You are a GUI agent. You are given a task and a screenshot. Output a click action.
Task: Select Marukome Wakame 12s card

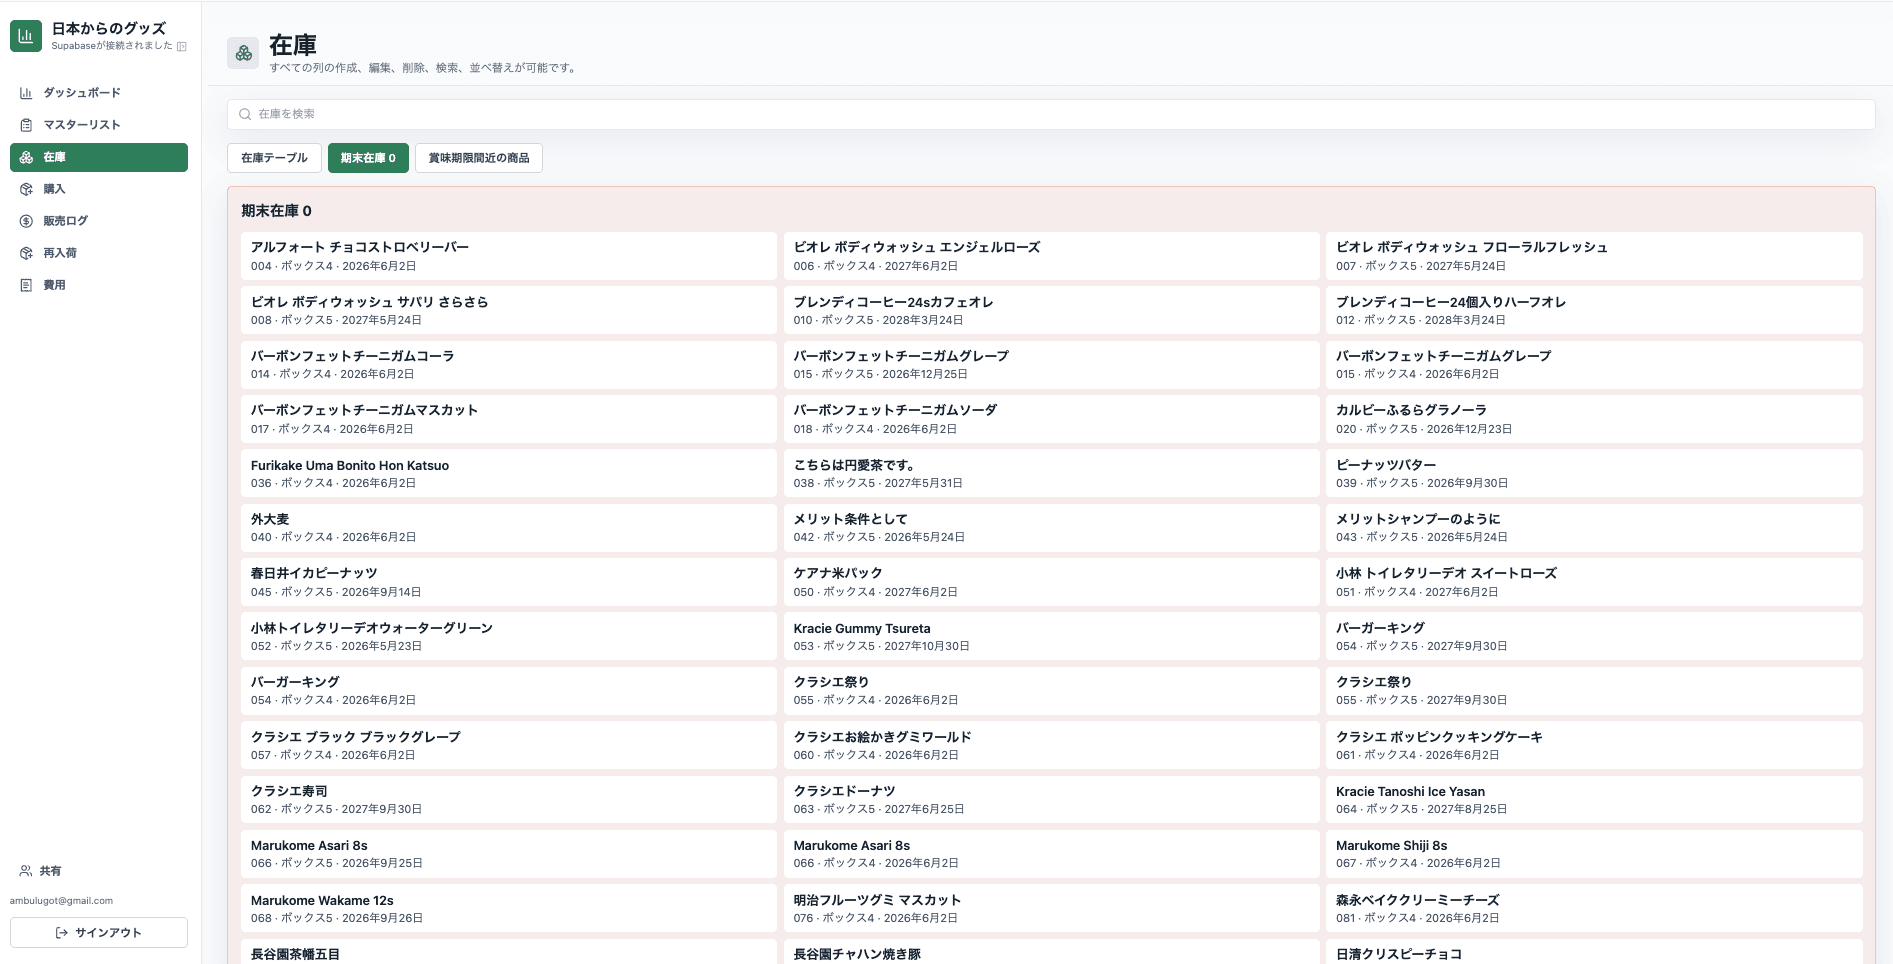tap(508, 908)
